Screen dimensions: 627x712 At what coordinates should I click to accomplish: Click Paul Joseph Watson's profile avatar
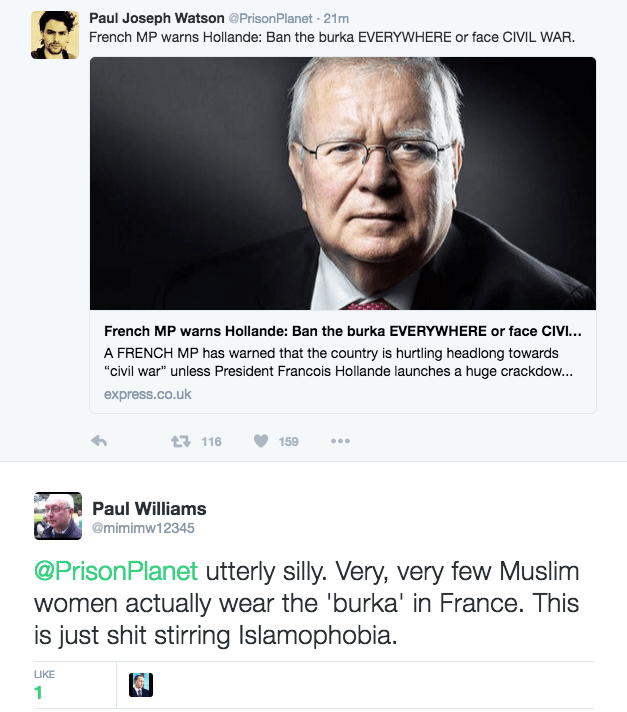(55, 35)
